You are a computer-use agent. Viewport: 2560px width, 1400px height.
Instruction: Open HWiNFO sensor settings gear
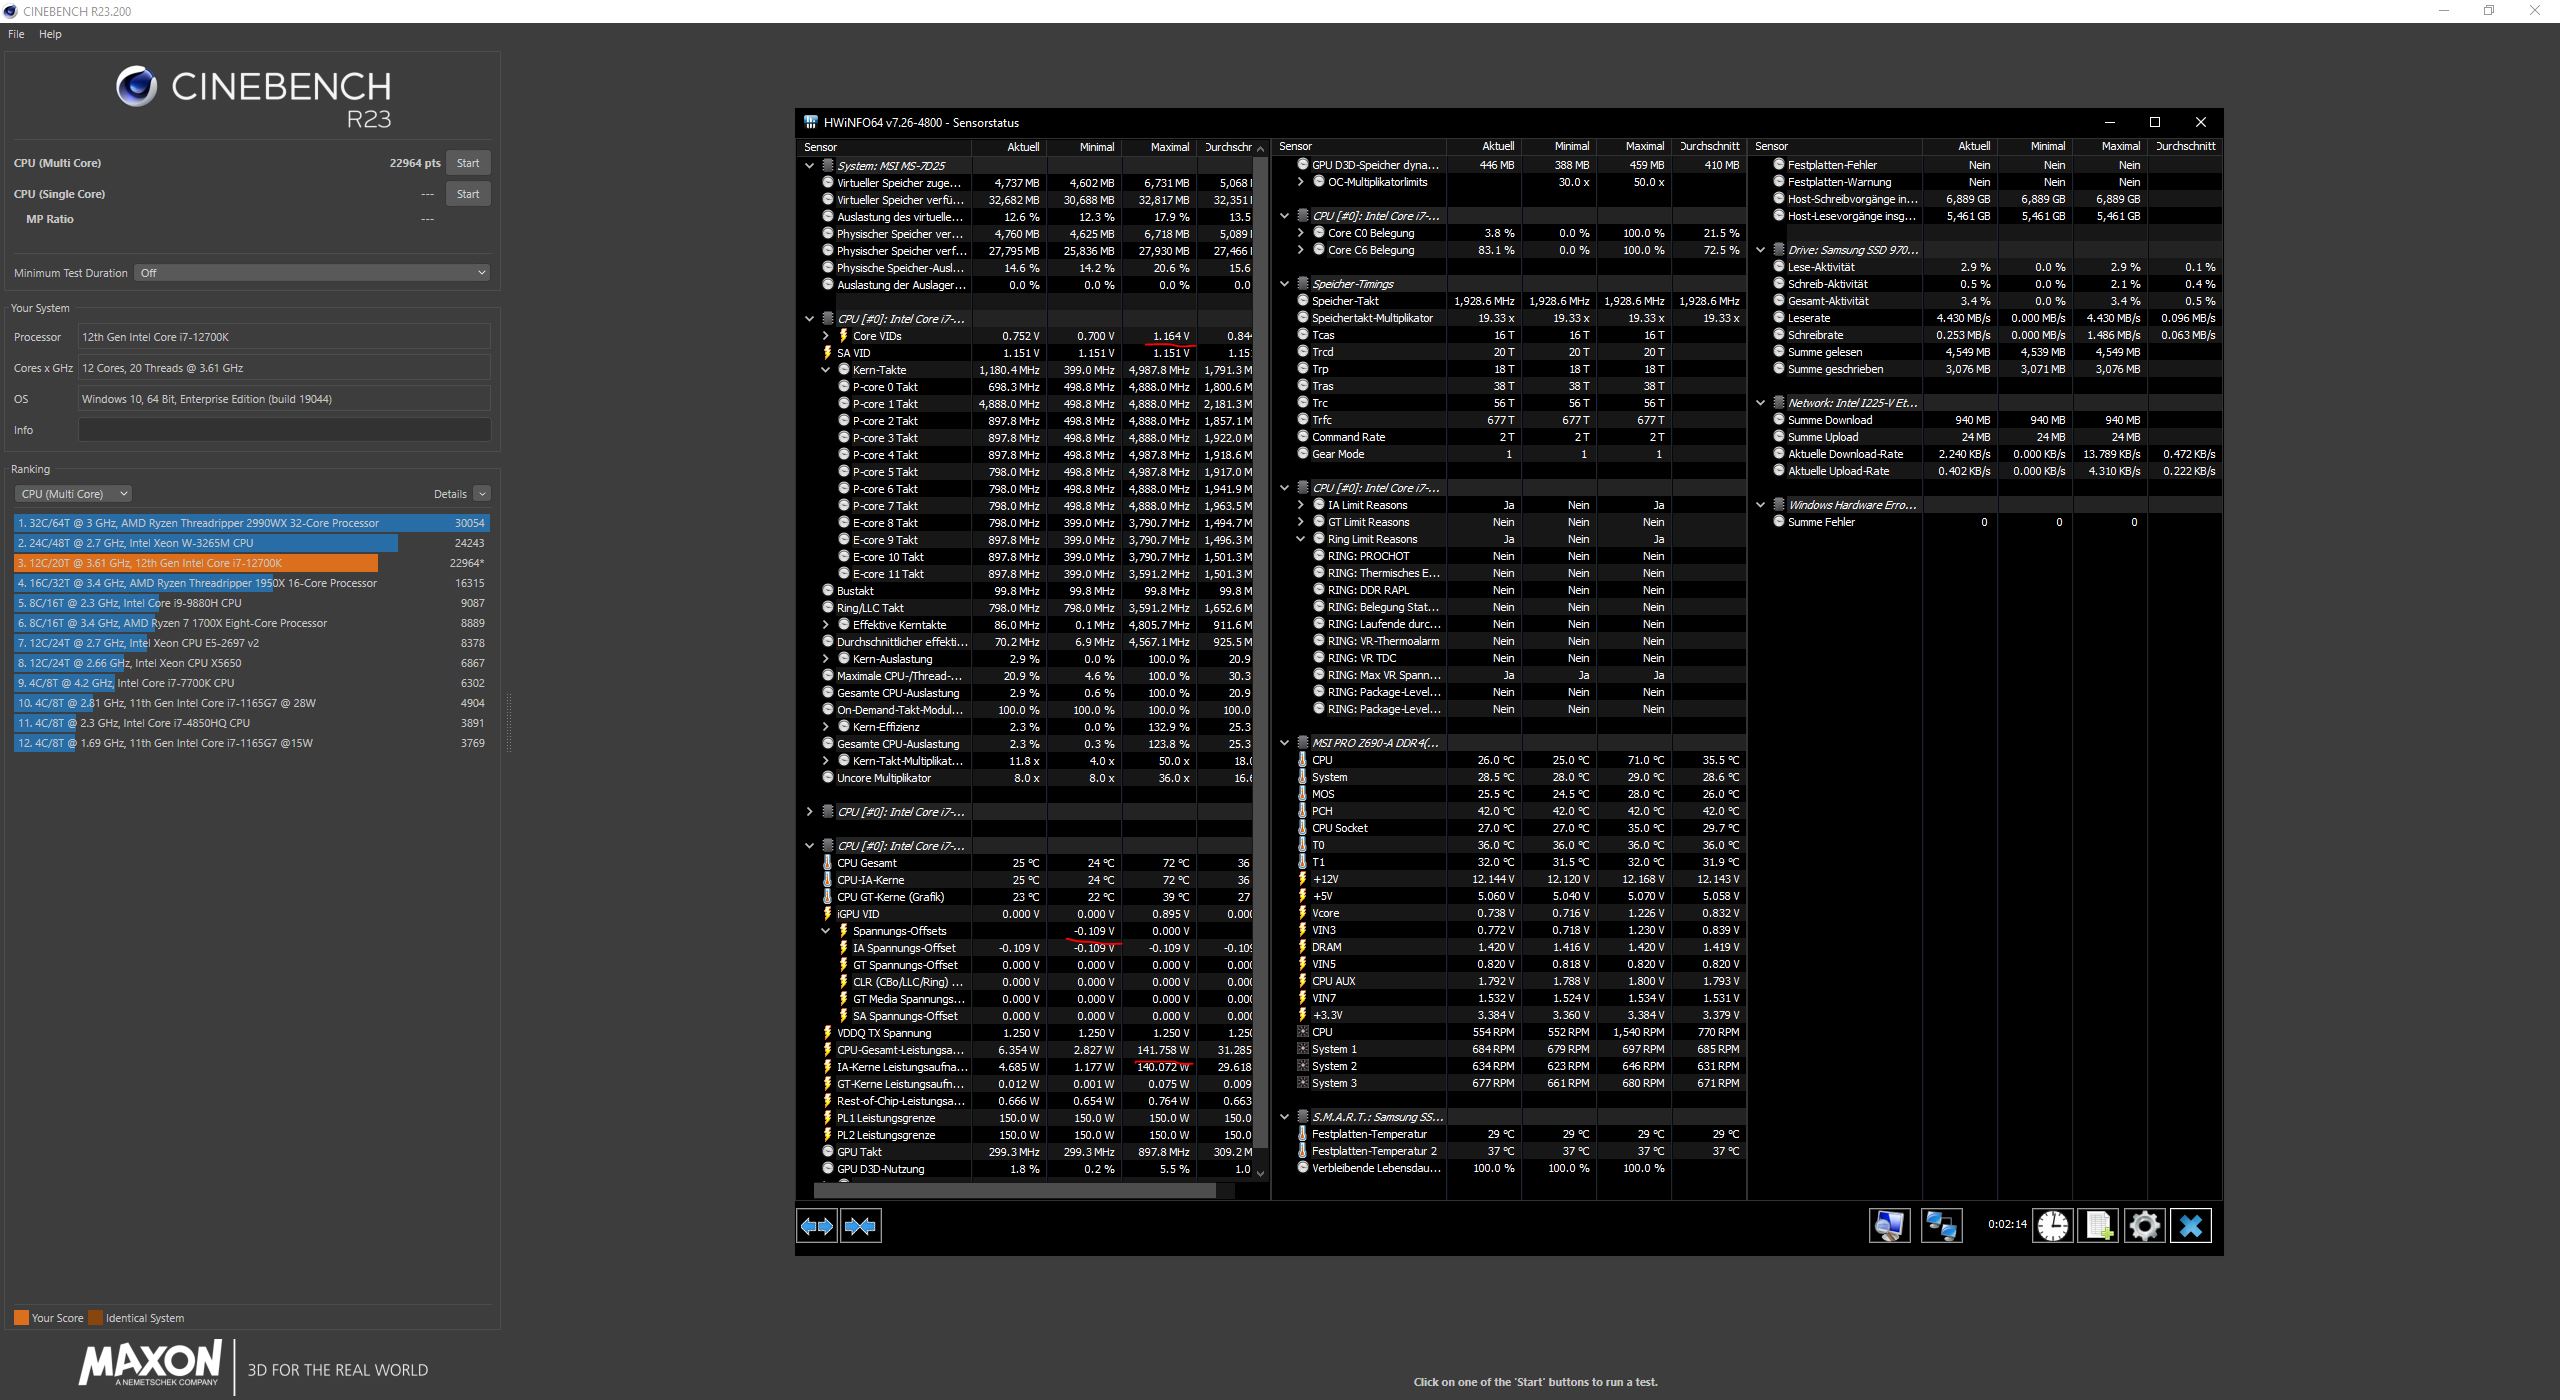(x=2144, y=1226)
